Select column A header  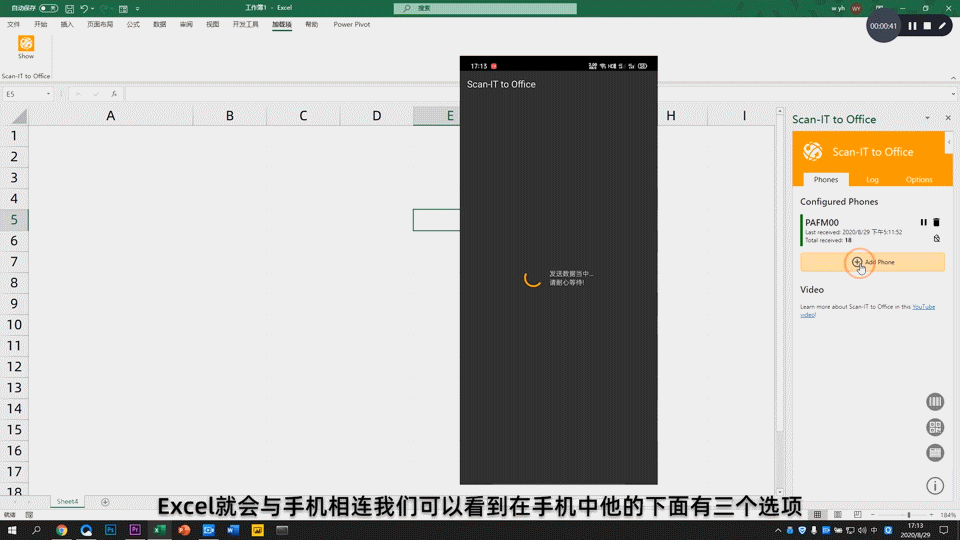tap(111, 116)
